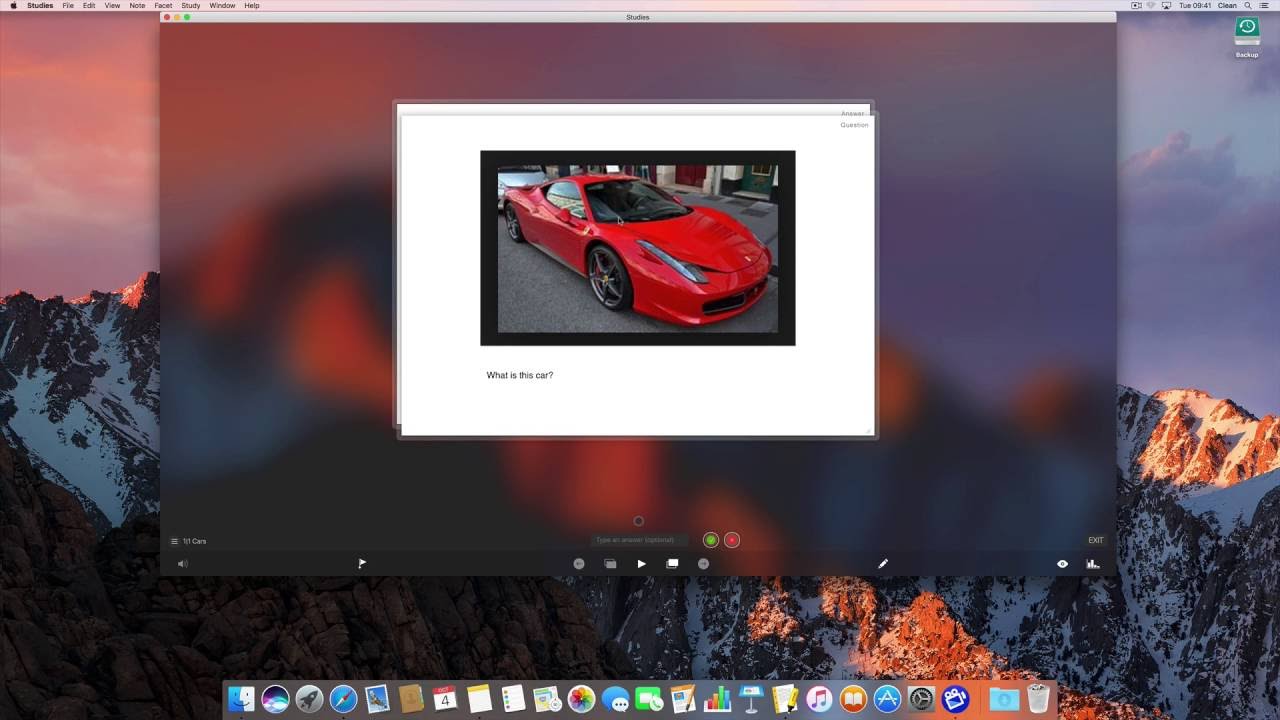
Task: Open Photos from the Dock
Action: 581,699
